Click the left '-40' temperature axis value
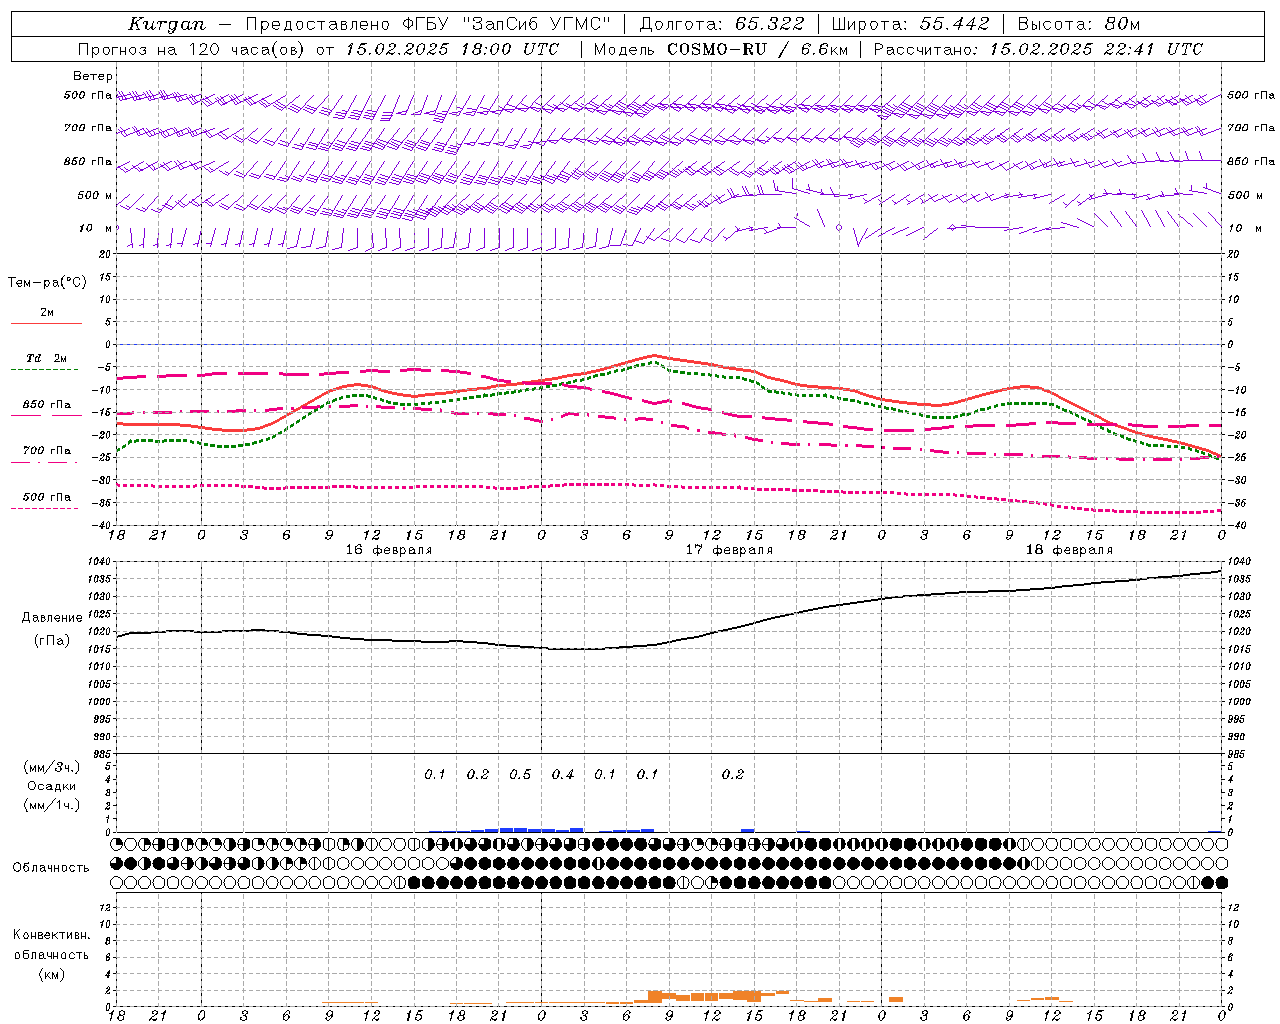Image resolution: width=1280 pixels, height=1024 pixels. point(103,525)
